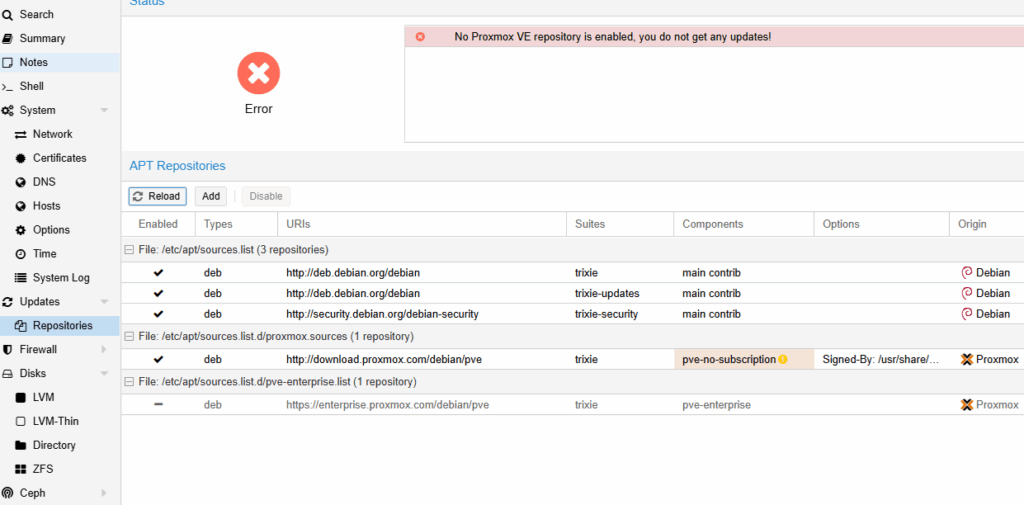Click the Repositories files icon
This screenshot has width=1024, height=505.
coord(20,325)
